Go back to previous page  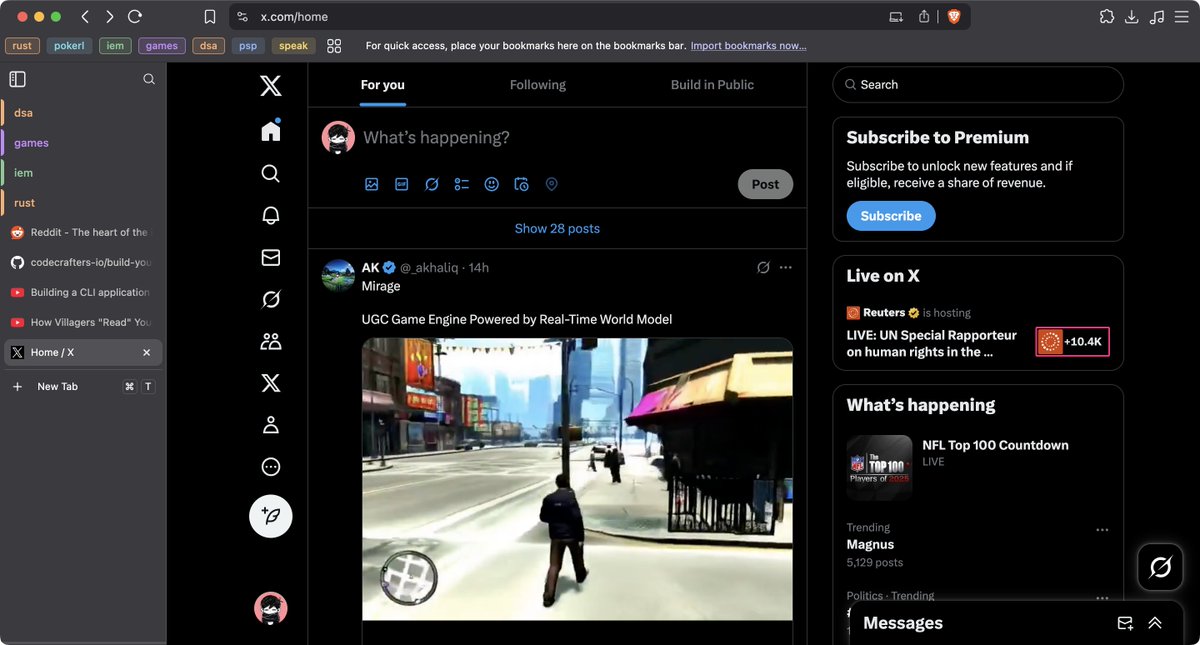coord(85,16)
